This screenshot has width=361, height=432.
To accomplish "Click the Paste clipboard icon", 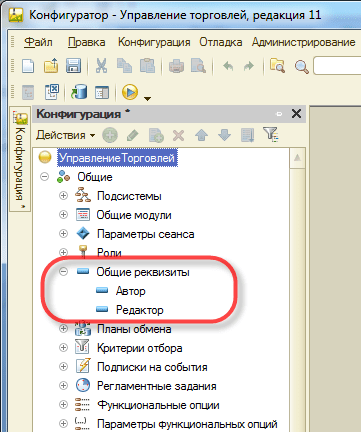I will [x=147, y=66].
